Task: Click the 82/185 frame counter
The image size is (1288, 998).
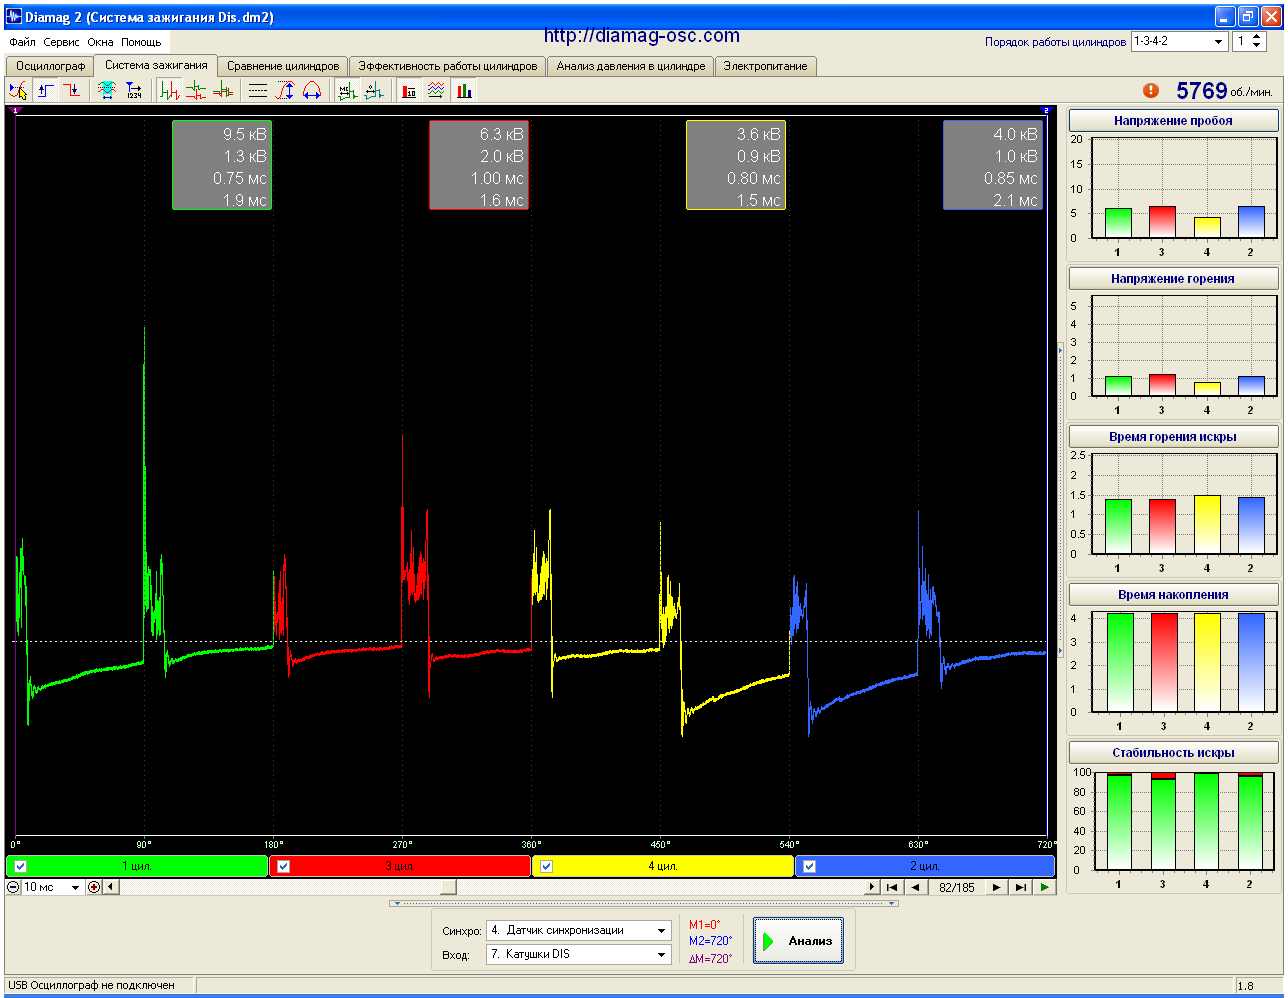Action: [957, 888]
